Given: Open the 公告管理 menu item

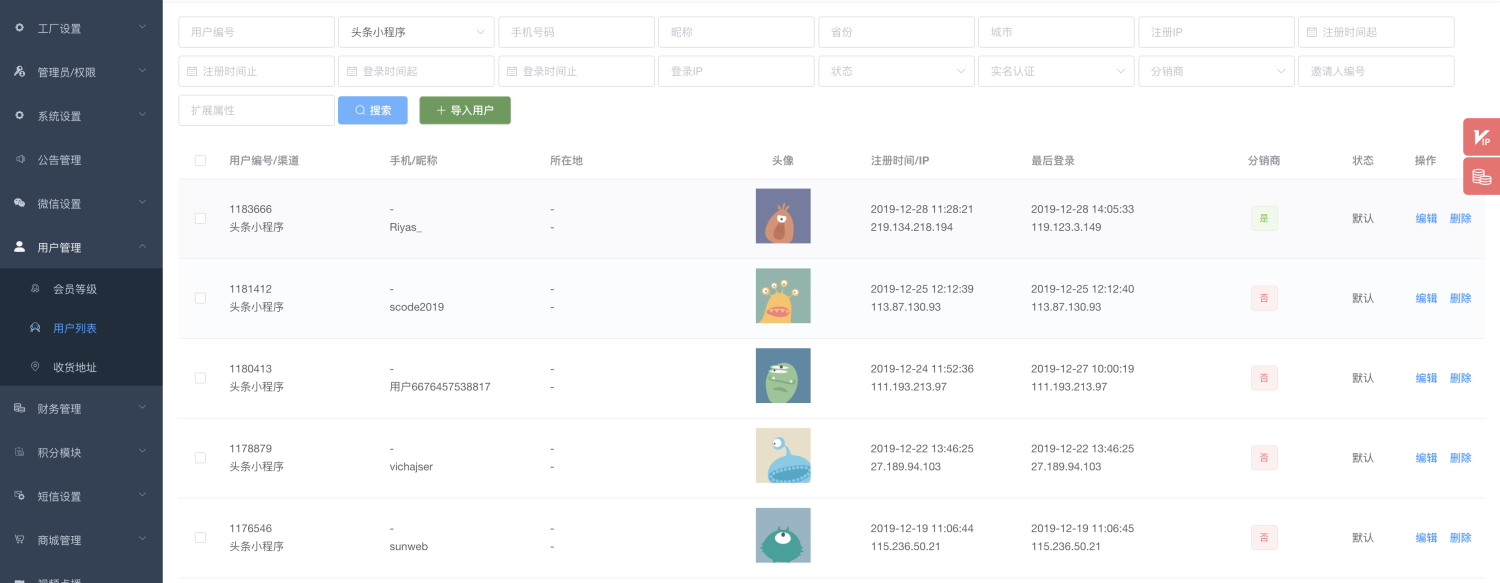Looking at the screenshot, I should 81,160.
